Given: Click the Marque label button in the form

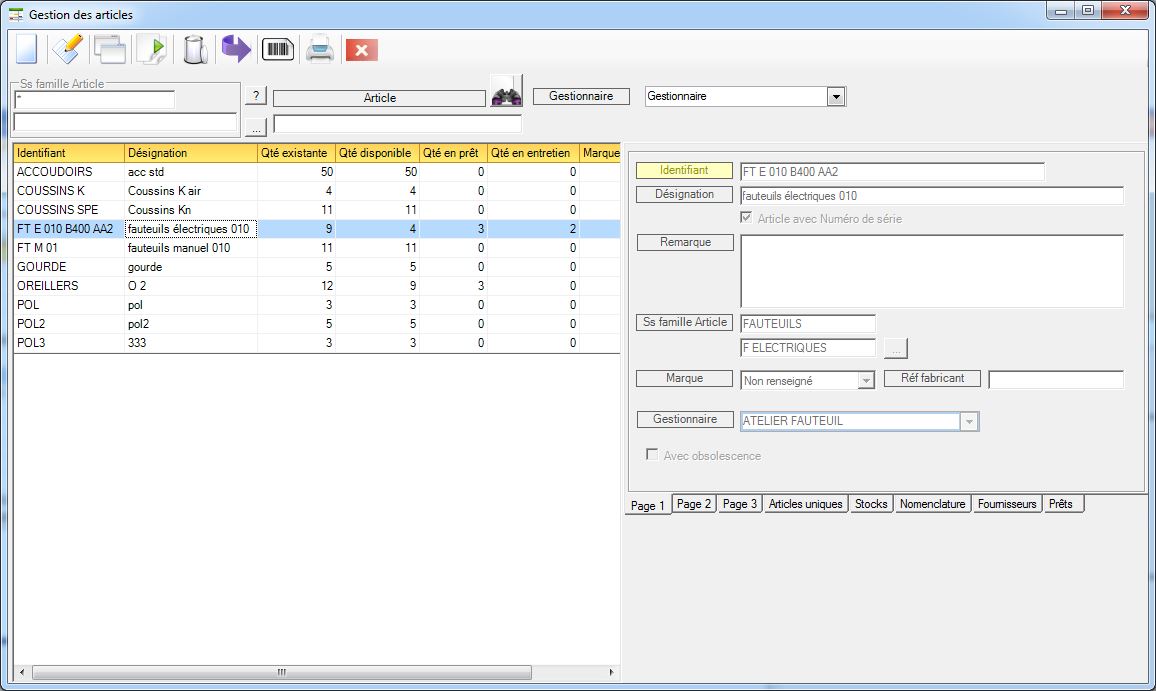Looking at the screenshot, I should pos(684,378).
